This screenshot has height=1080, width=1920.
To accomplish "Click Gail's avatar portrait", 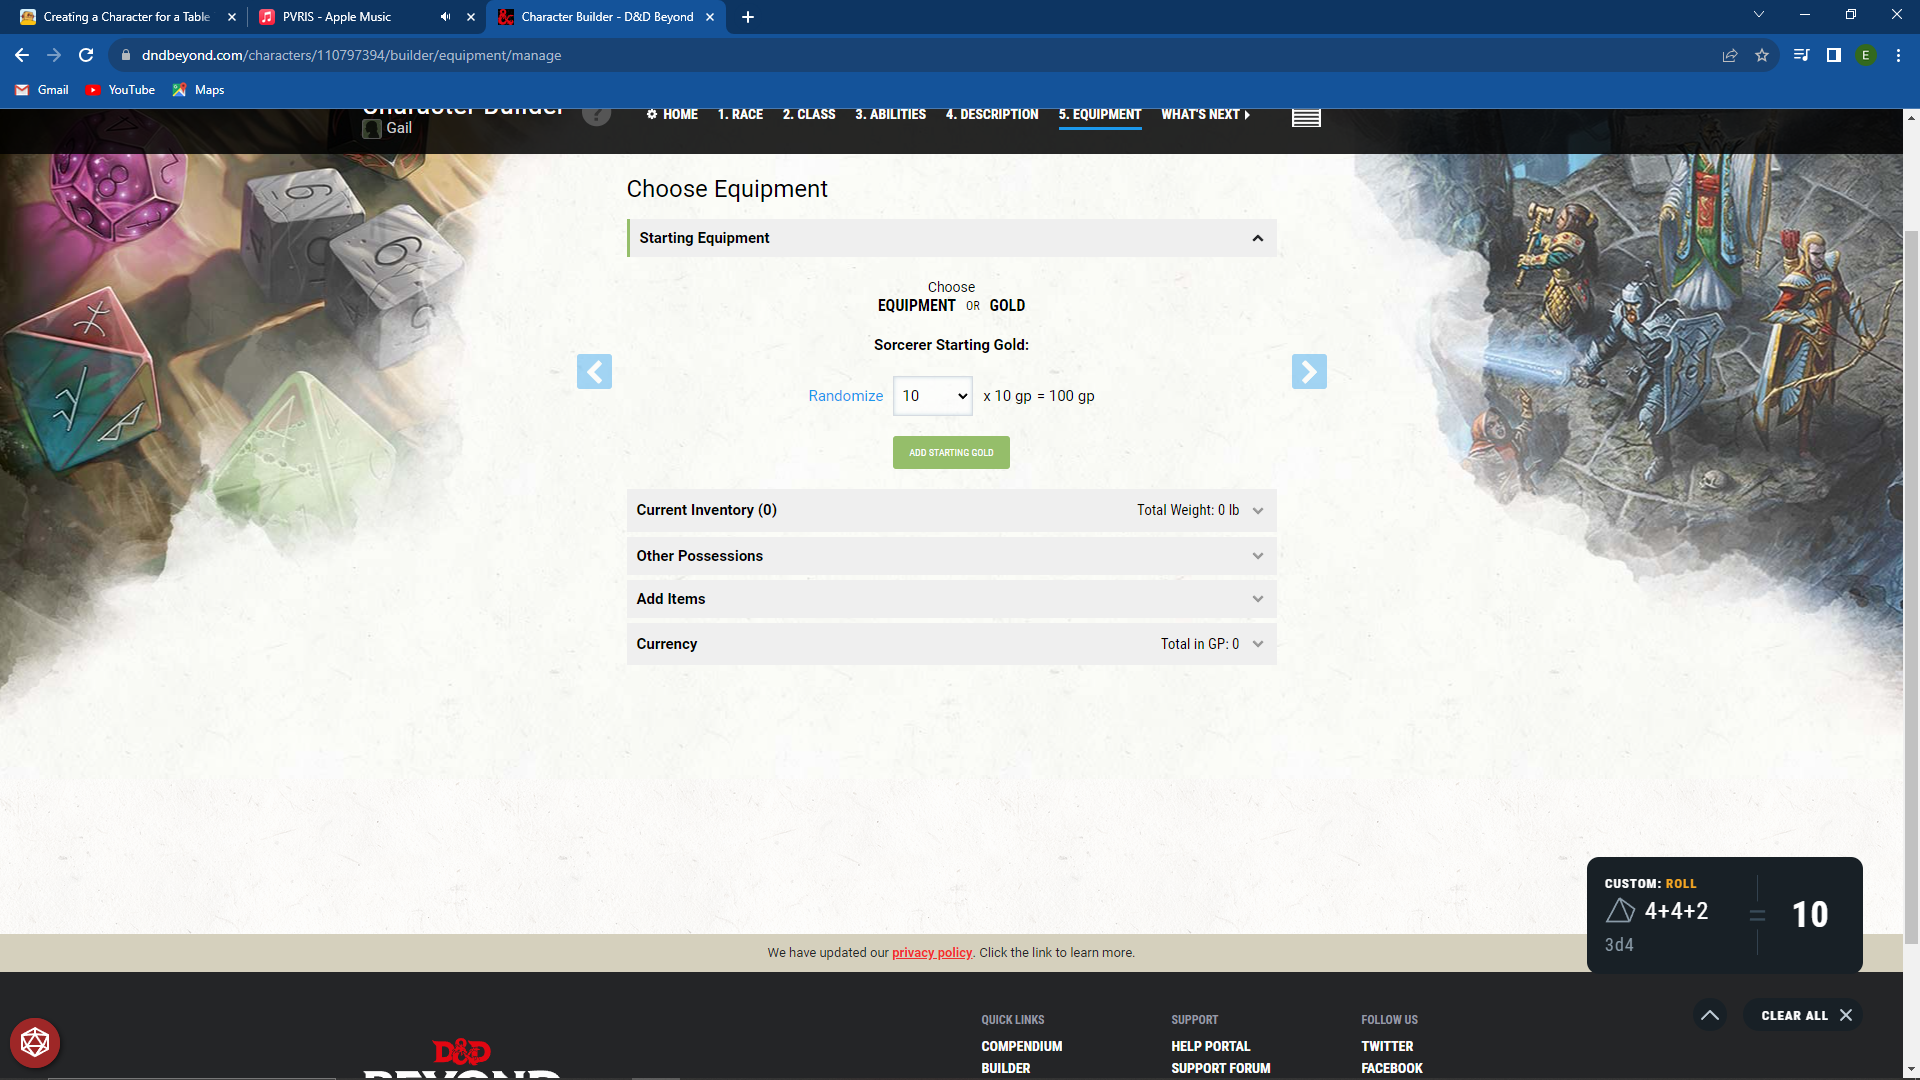I will pos(372,128).
